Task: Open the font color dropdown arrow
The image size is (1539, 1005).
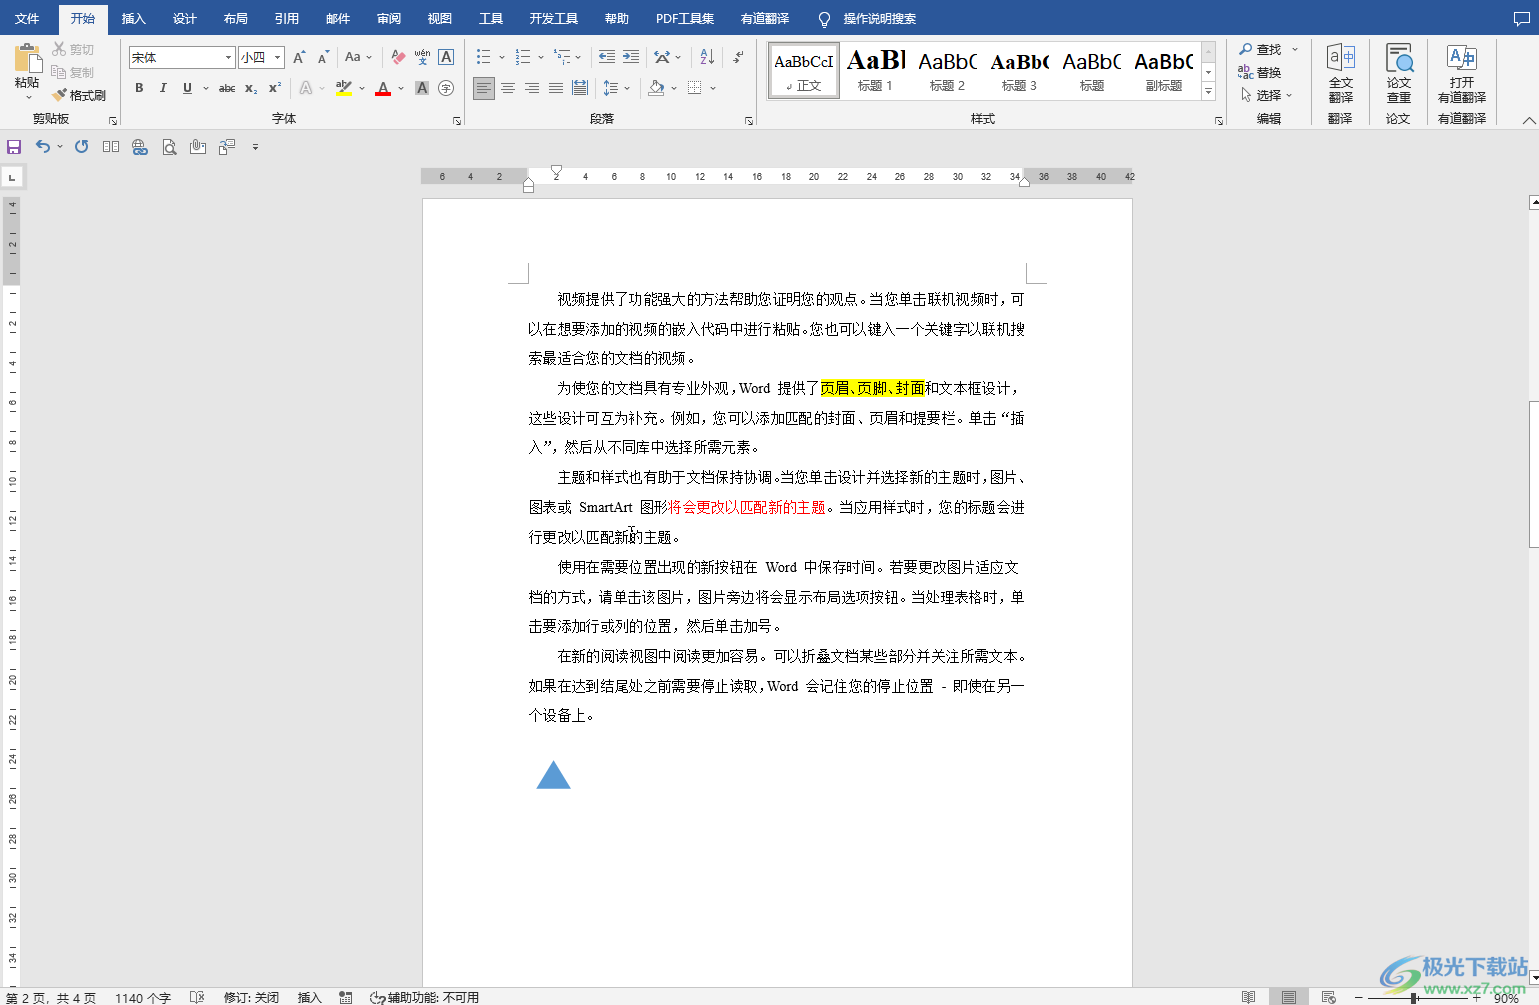Action: coord(401,88)
